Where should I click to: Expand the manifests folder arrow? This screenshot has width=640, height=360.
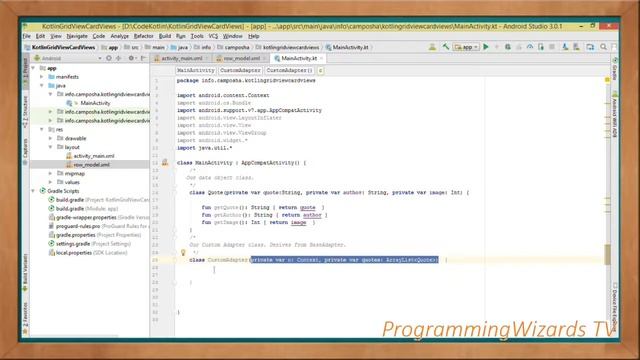pos(42,77)
